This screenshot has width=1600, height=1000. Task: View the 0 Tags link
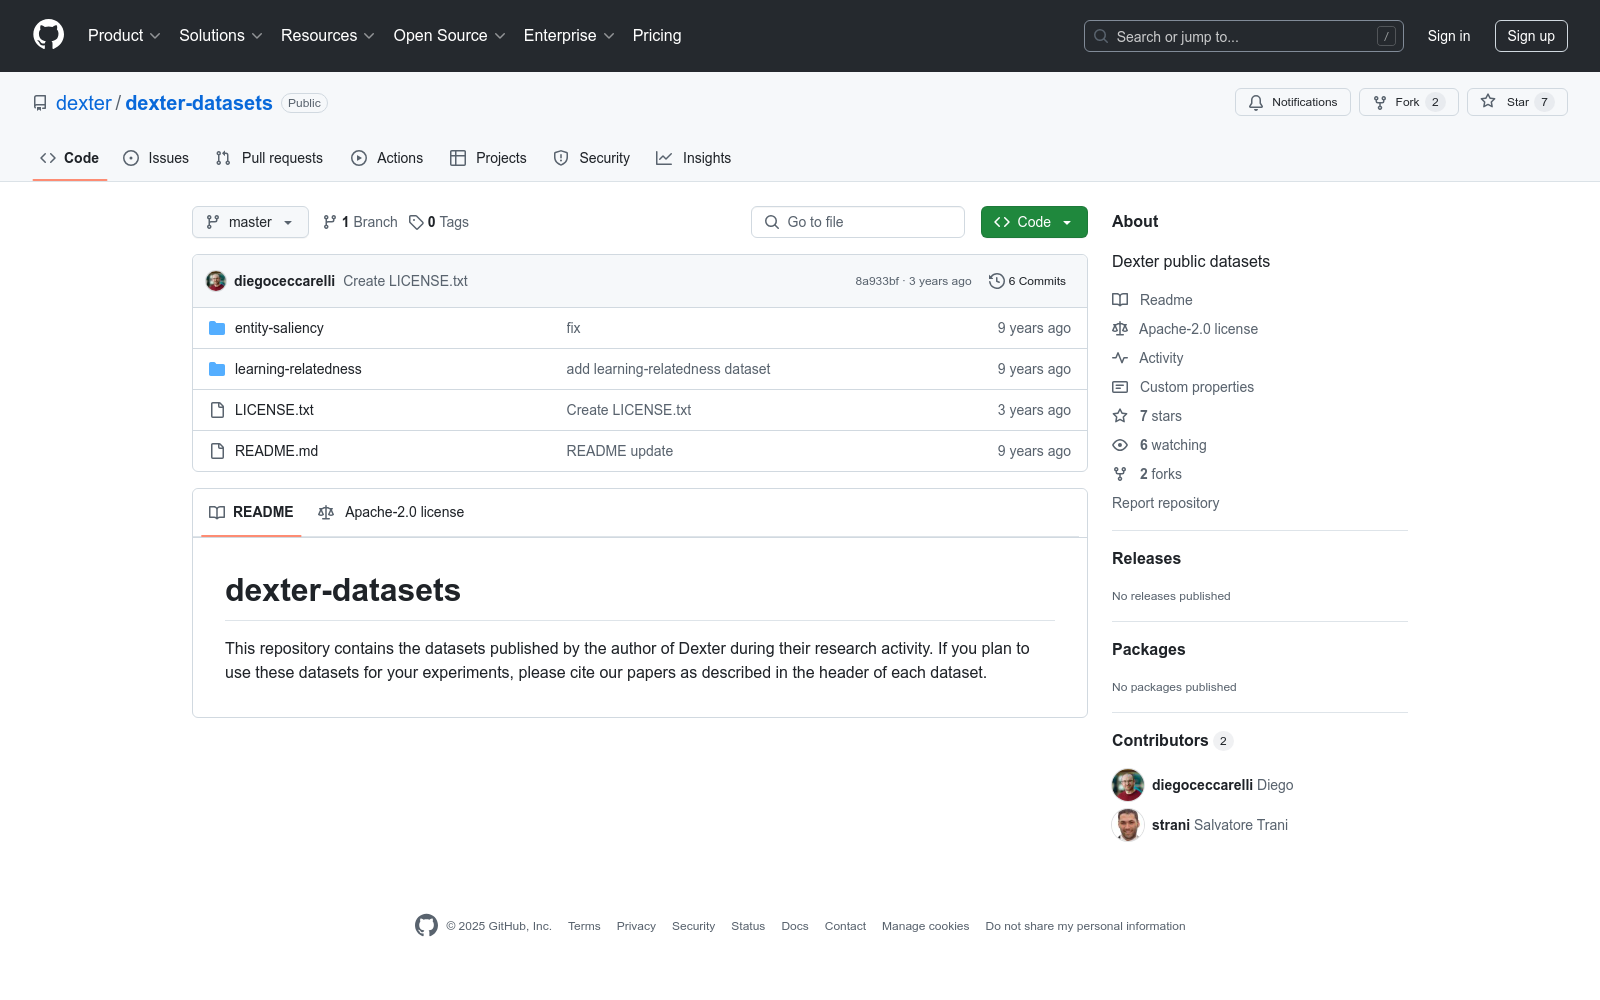439,222
